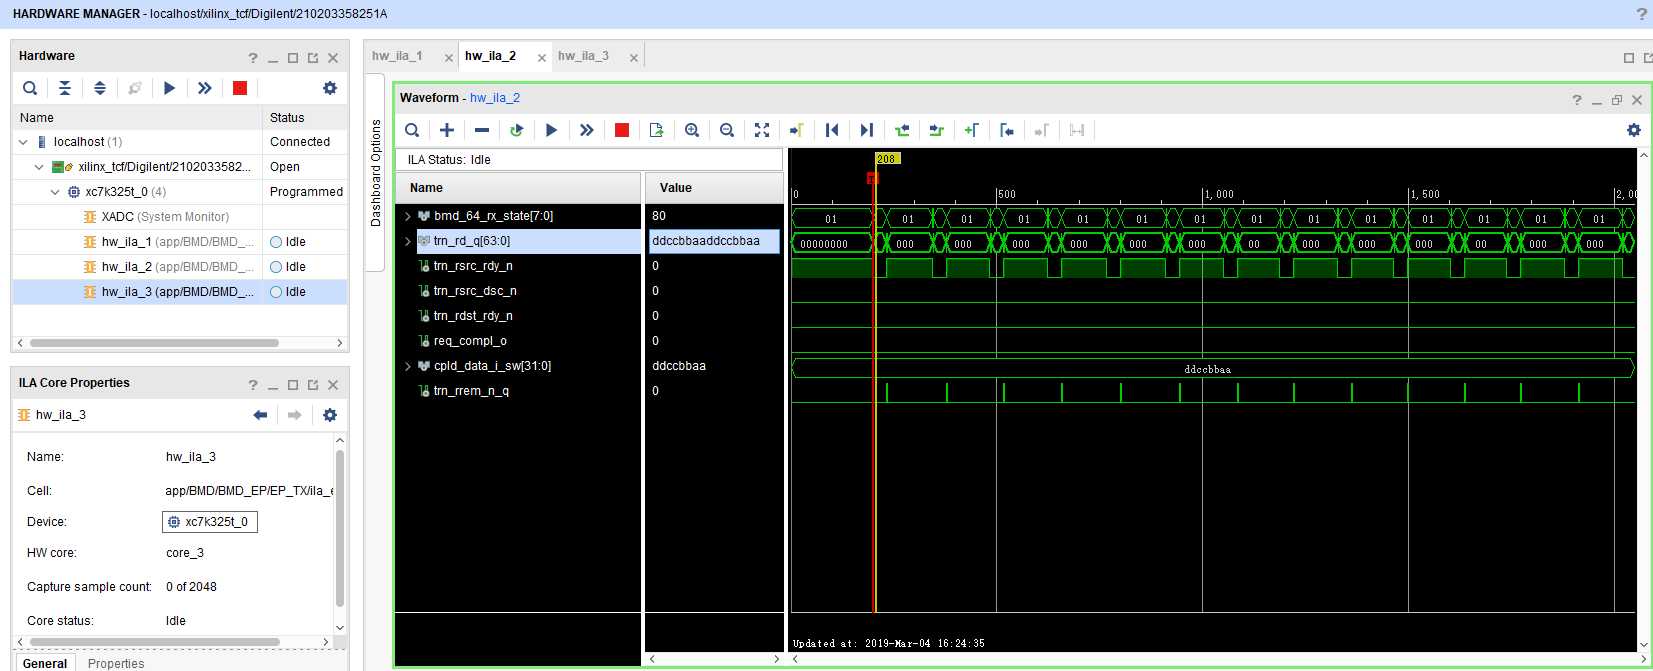Click the Hardware panel horizontal scrollbar
This screenshot has height=671, width=1653.
pyautogui.click(x=155, y=343)
